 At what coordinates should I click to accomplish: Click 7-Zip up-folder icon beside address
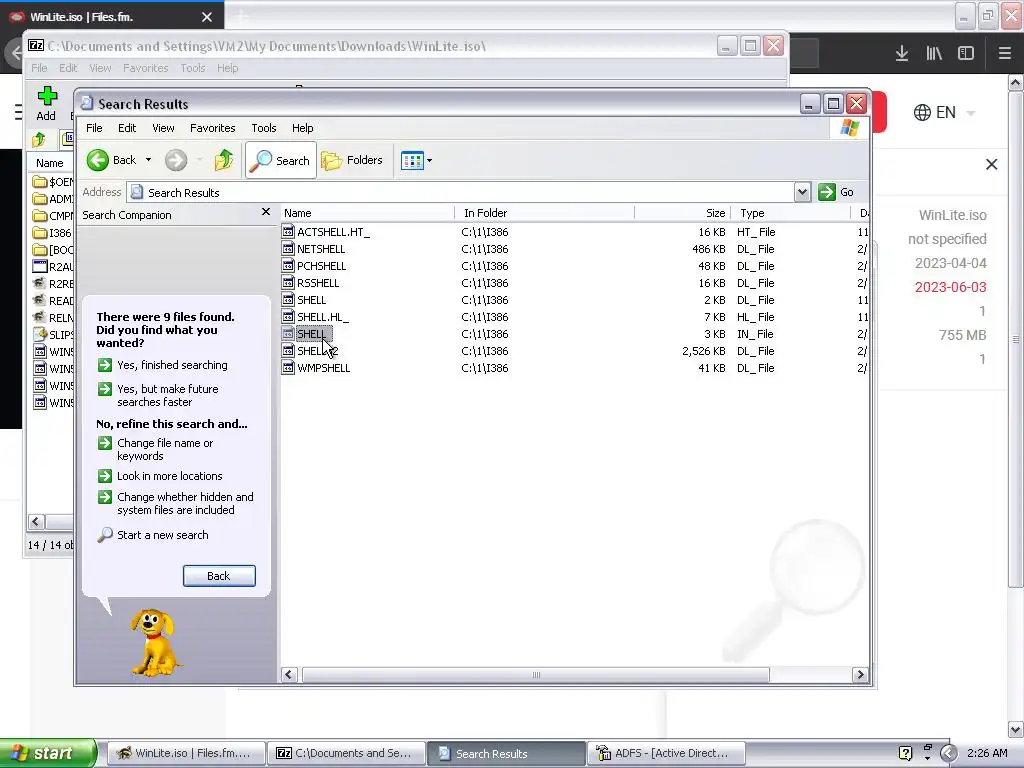[x=39, y=138]
